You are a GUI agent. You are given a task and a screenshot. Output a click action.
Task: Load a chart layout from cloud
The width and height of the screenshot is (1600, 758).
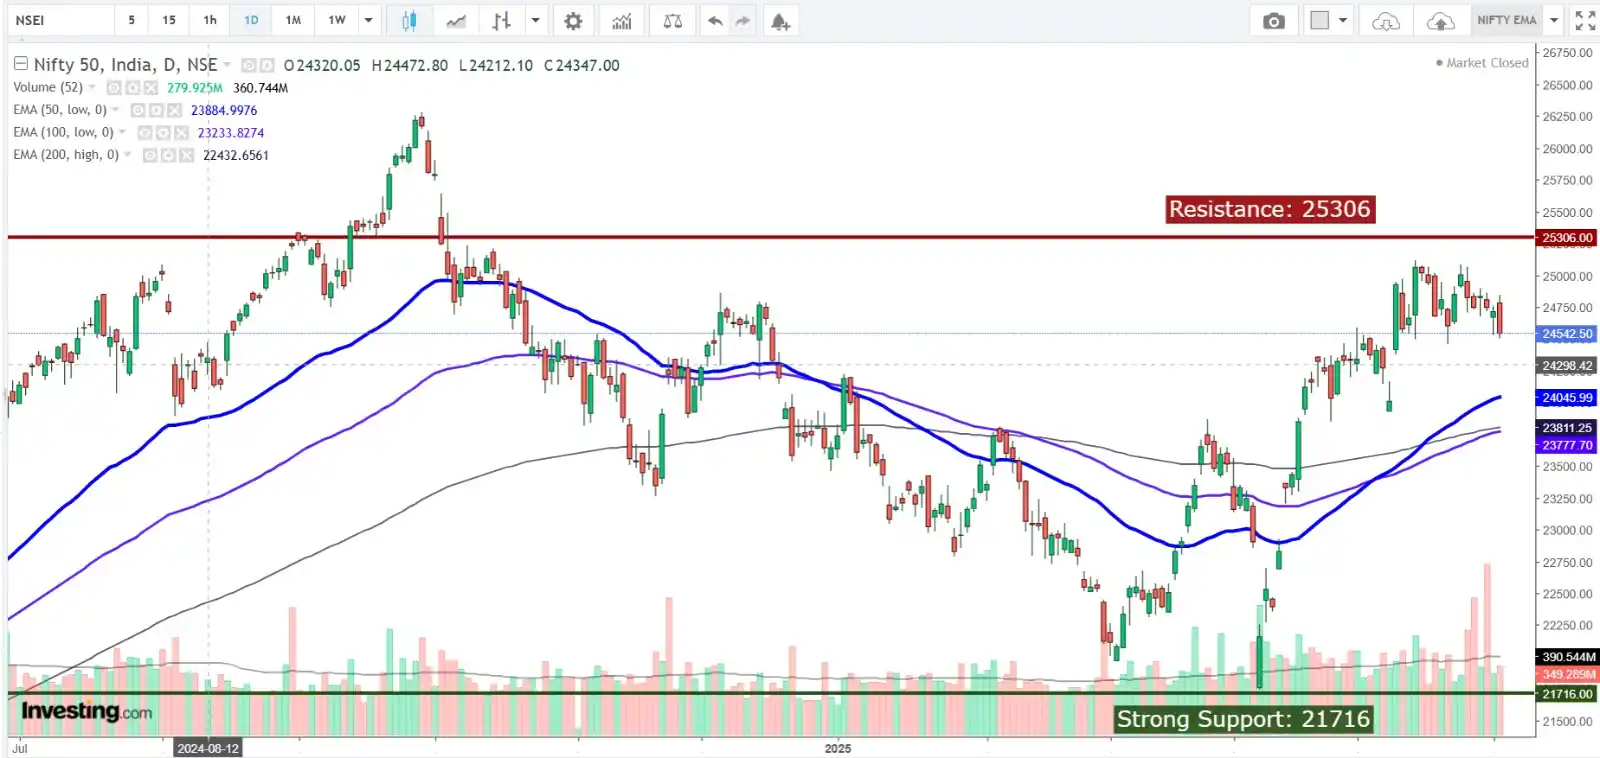(x=1386, y=20)
